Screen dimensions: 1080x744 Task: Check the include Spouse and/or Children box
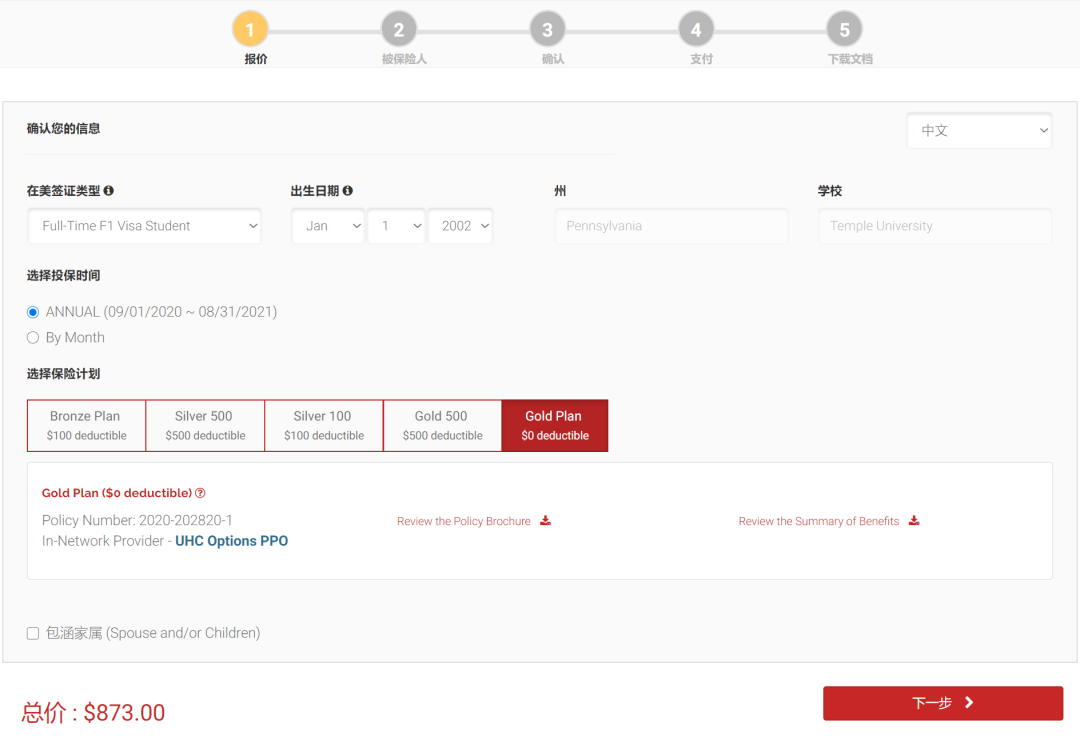tap(33, 633)
